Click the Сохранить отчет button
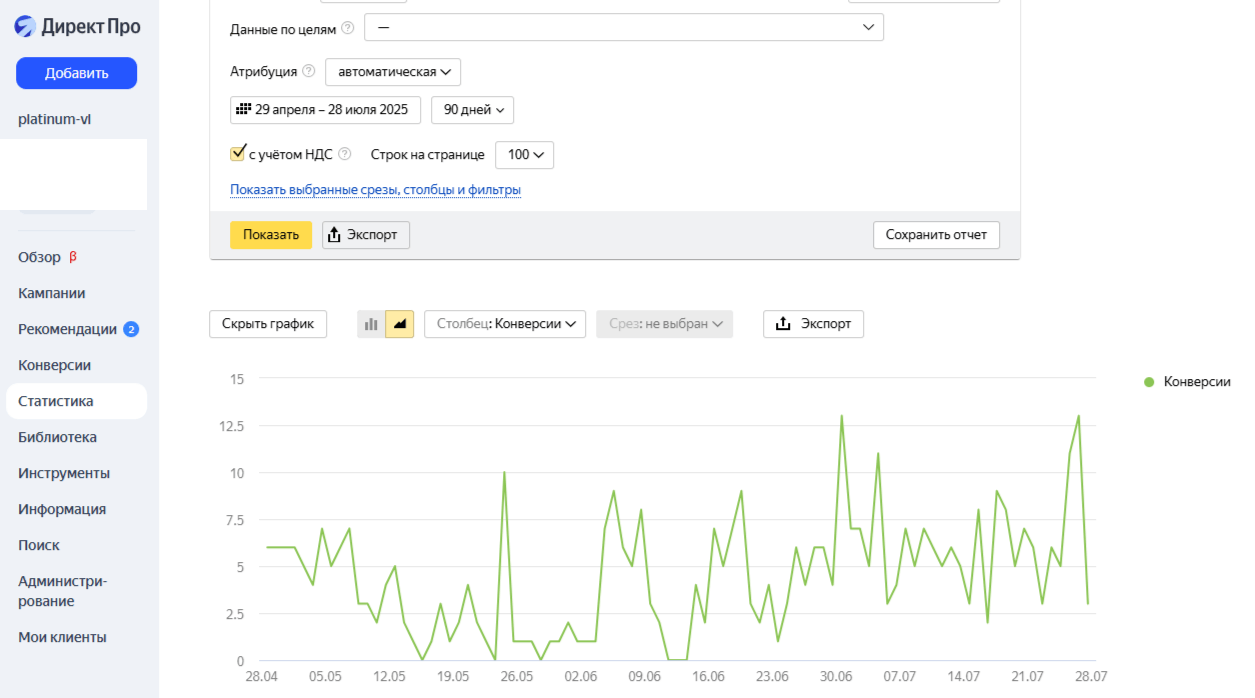Screen dimensions: 1255x698 [x=936, y=235]
